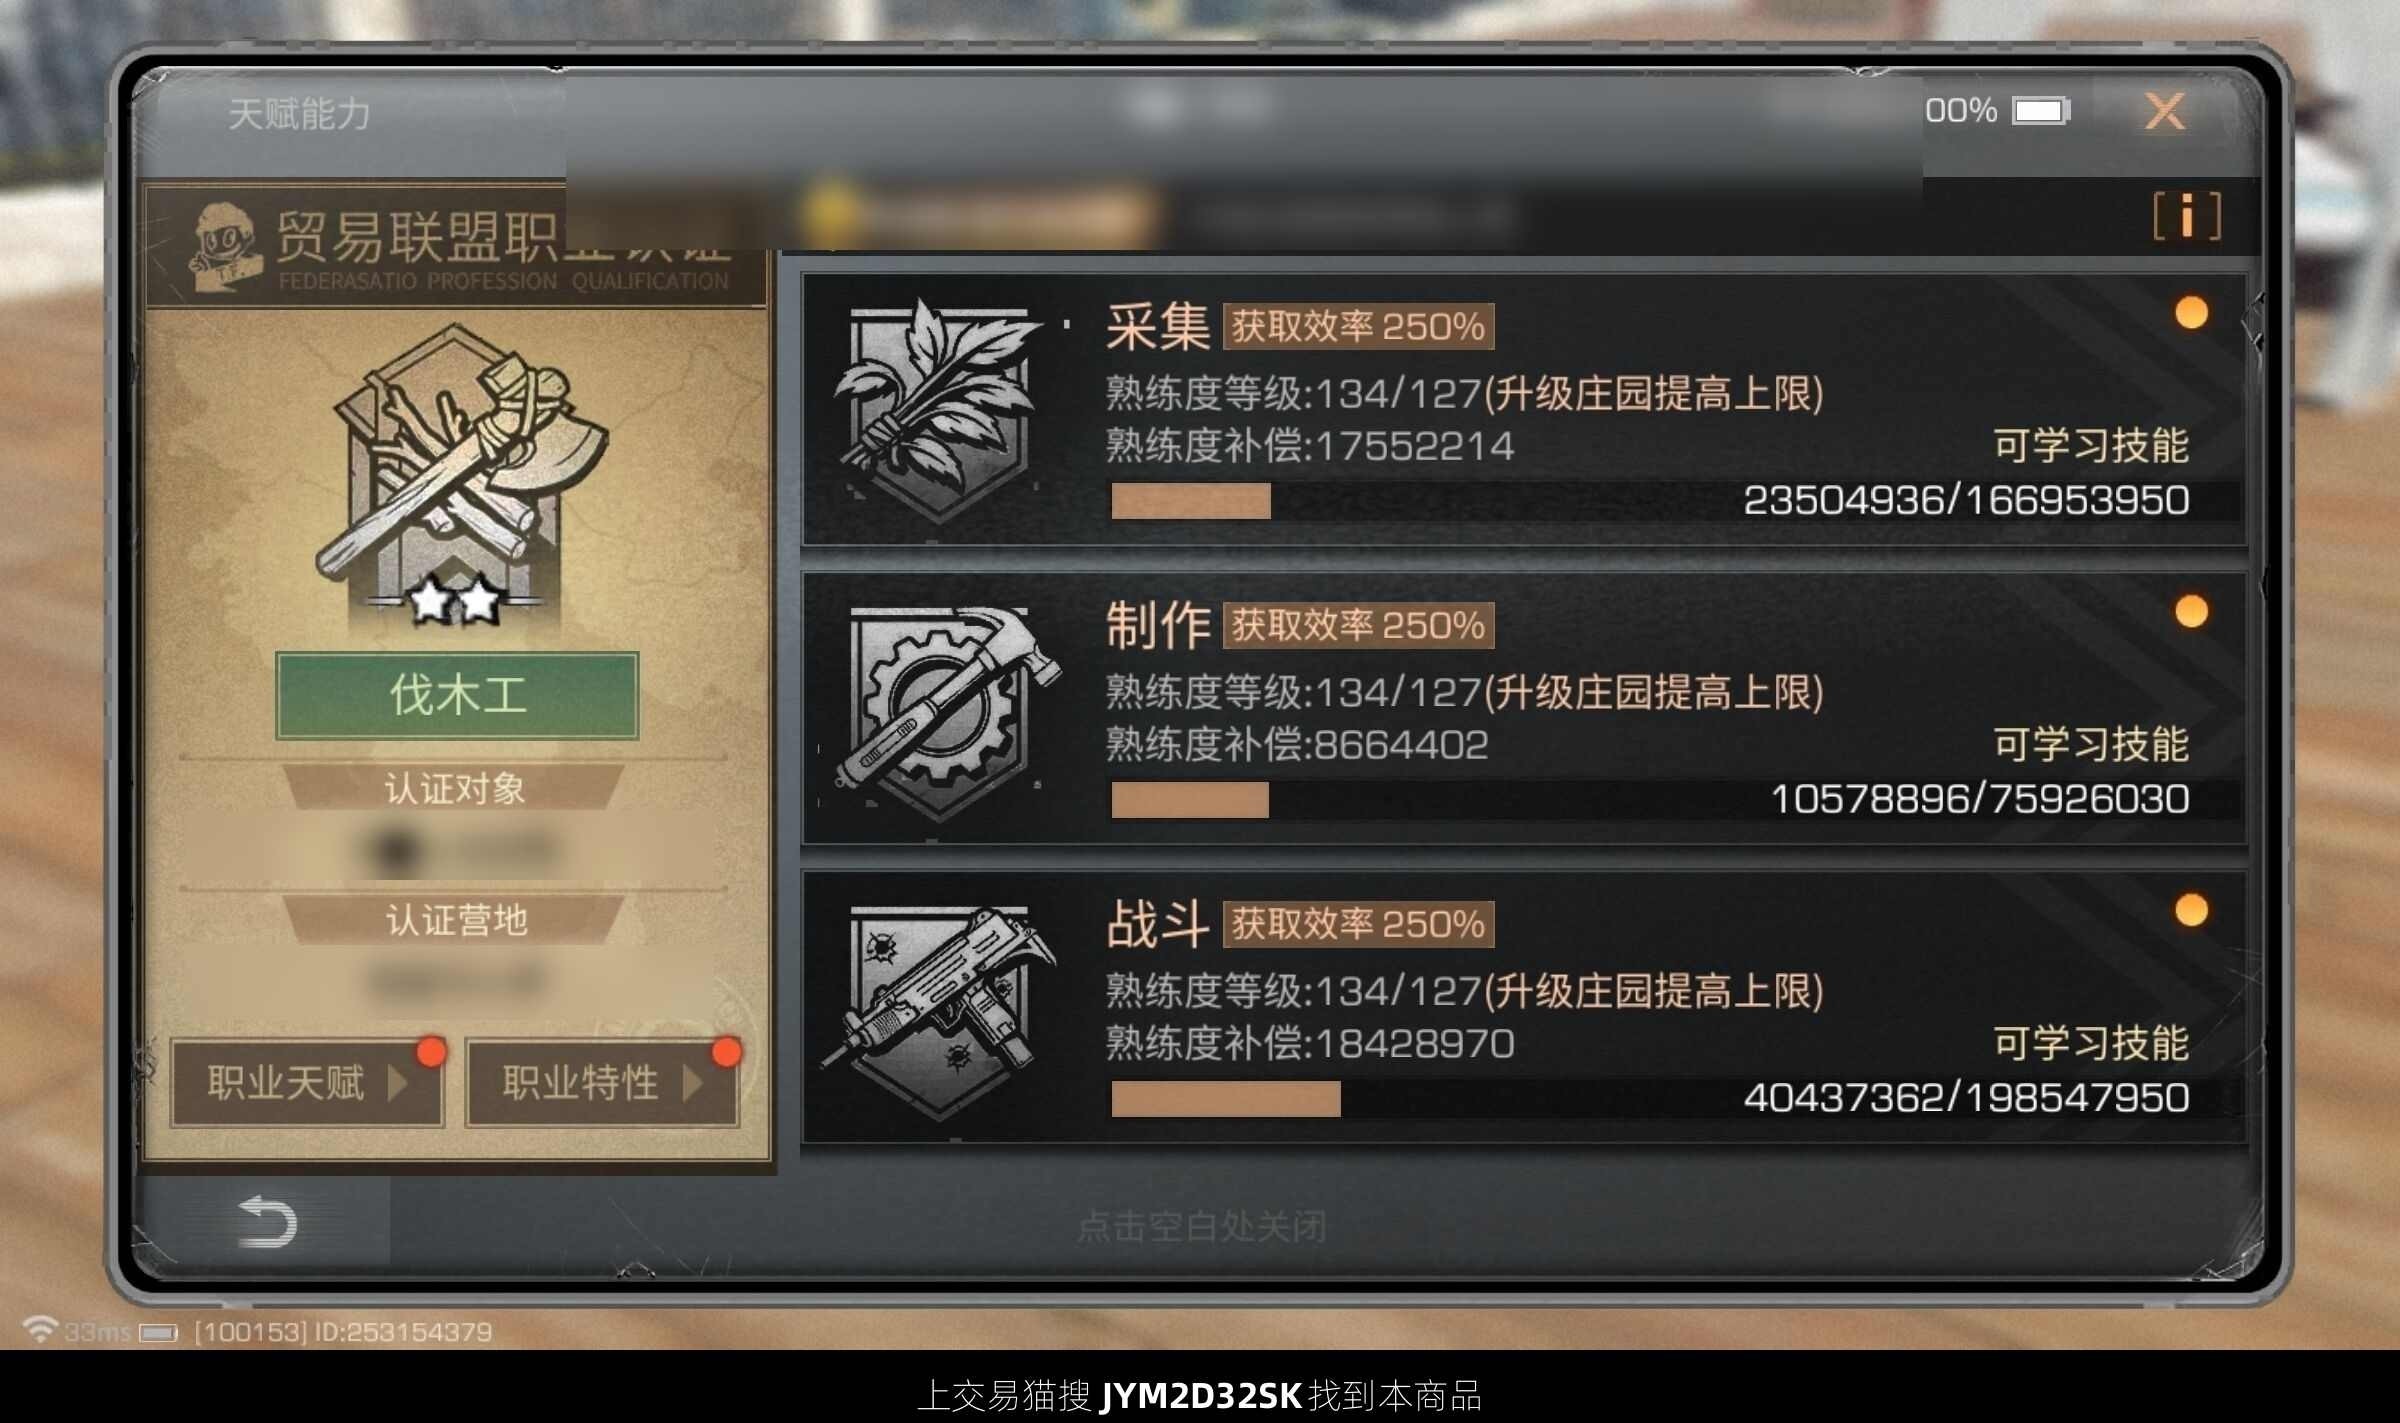
Task: Toggle the orange dot on 制作 row
Action: (2191, 611)
